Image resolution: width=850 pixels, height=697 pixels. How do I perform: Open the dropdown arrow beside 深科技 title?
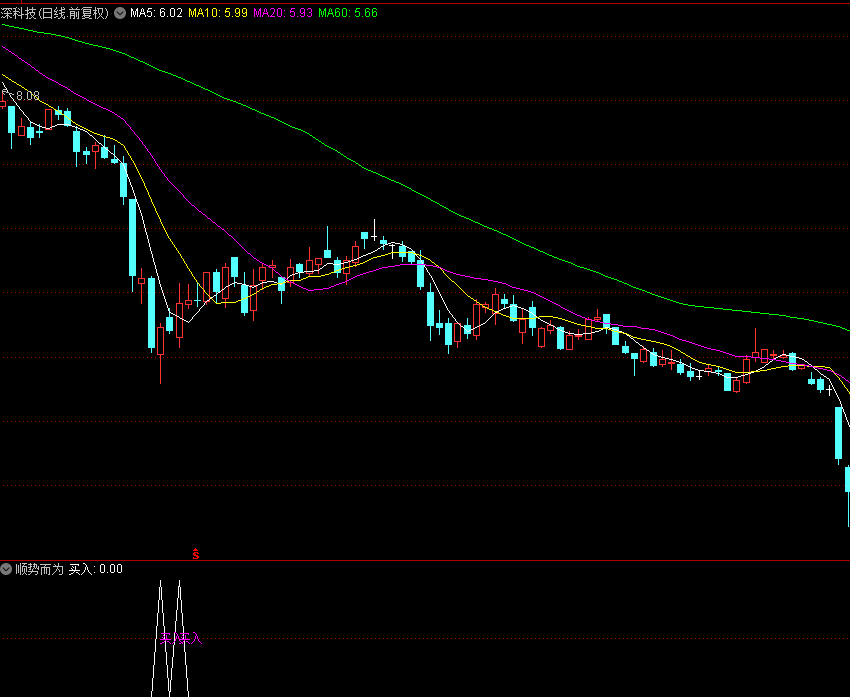(120, 13)
